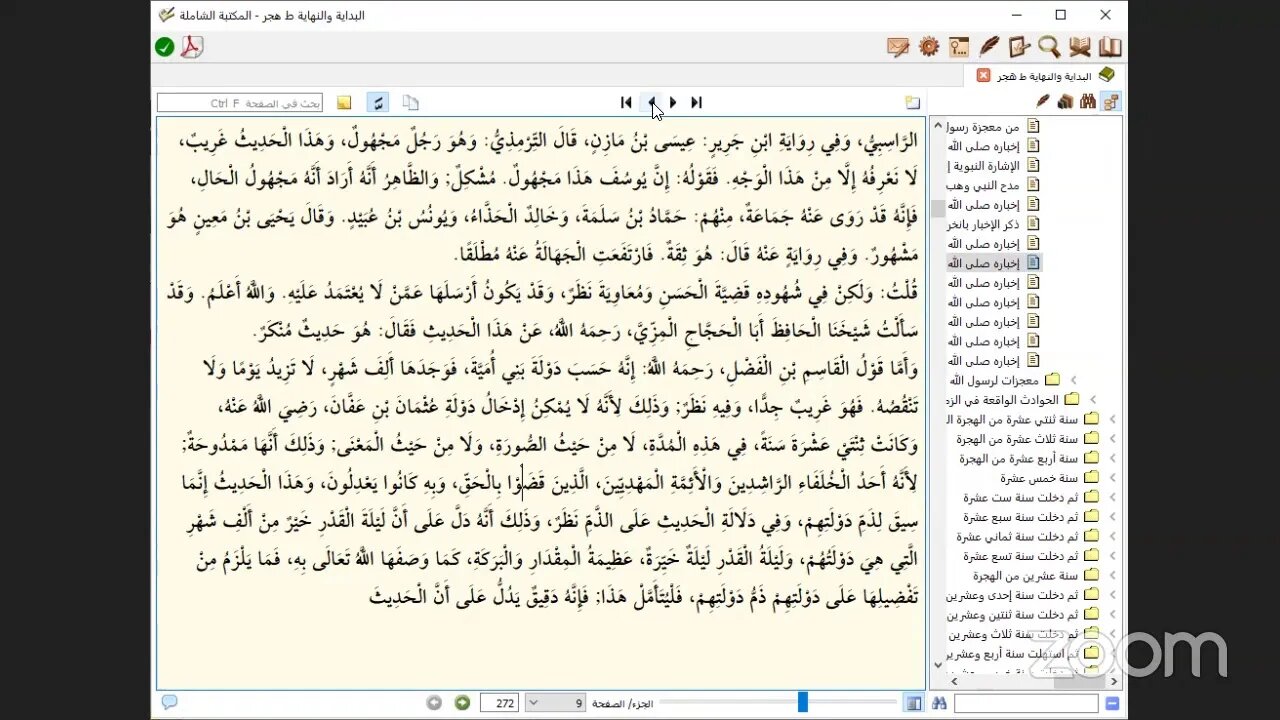Click the green forward navigation arrow
Screen dimensions: 1280x720
(x=462, y=703)
